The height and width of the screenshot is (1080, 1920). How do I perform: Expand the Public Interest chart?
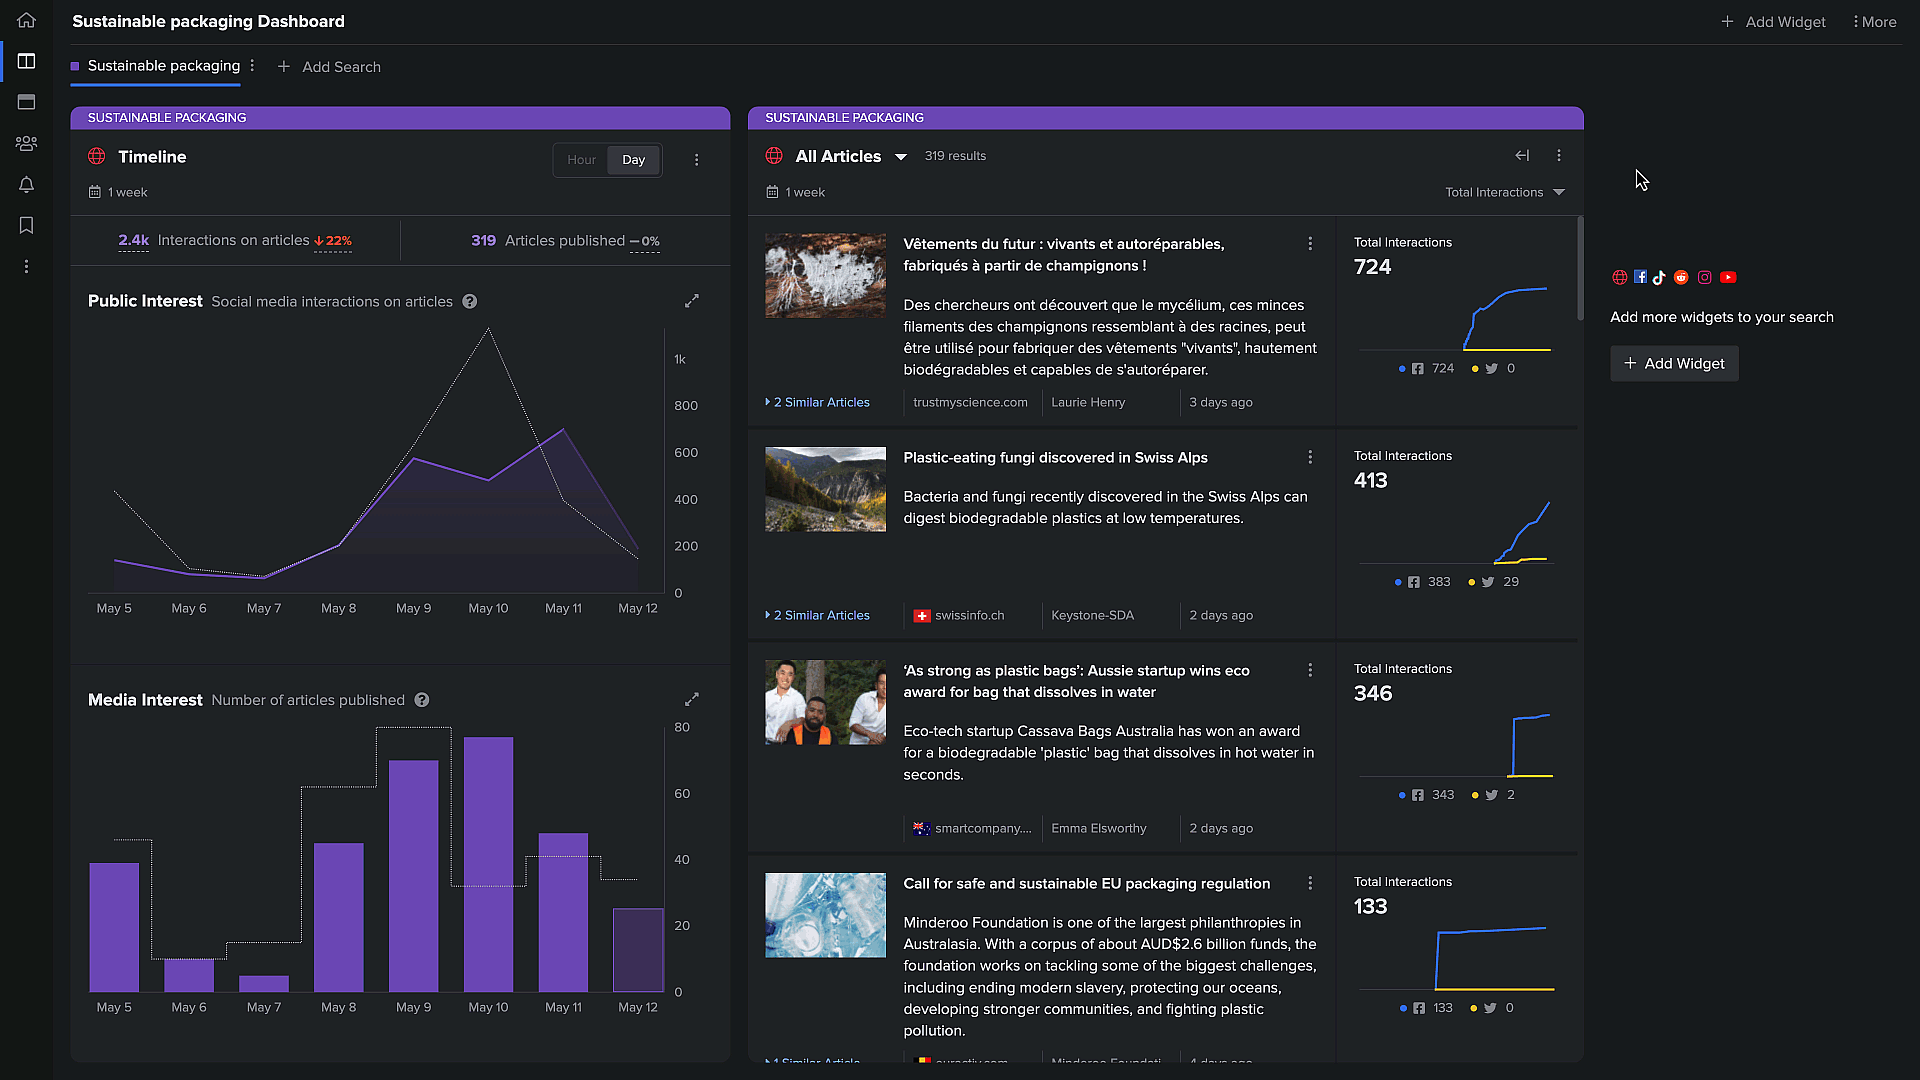pyautogui.click(x=691, y=301)
